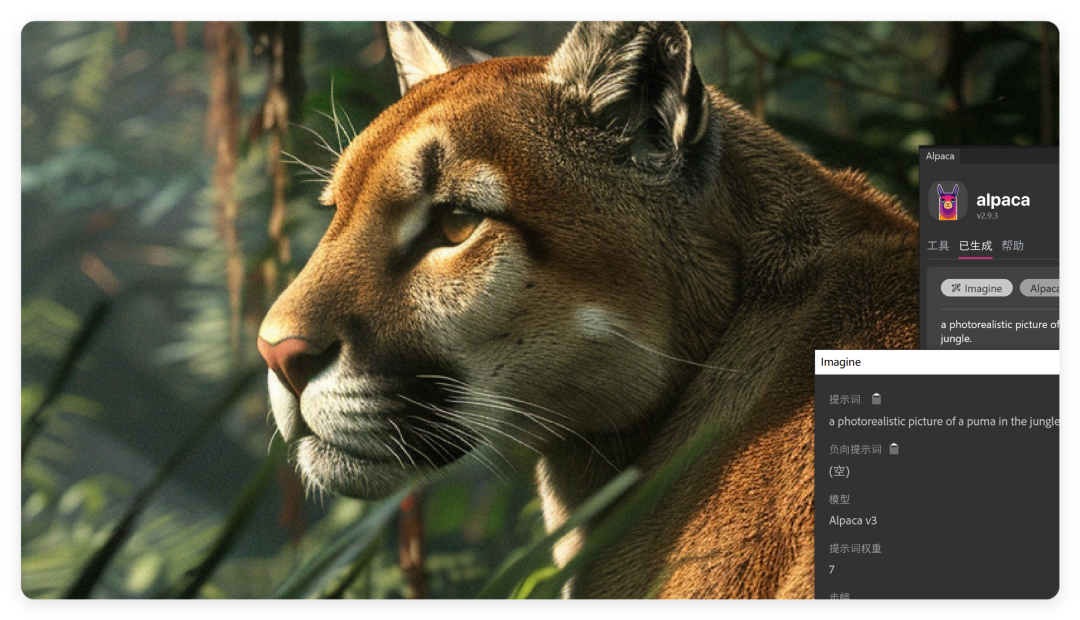Click the 提示词权重 value showing 7
This screenshot has height=620, width=1080.
point(830,569)
